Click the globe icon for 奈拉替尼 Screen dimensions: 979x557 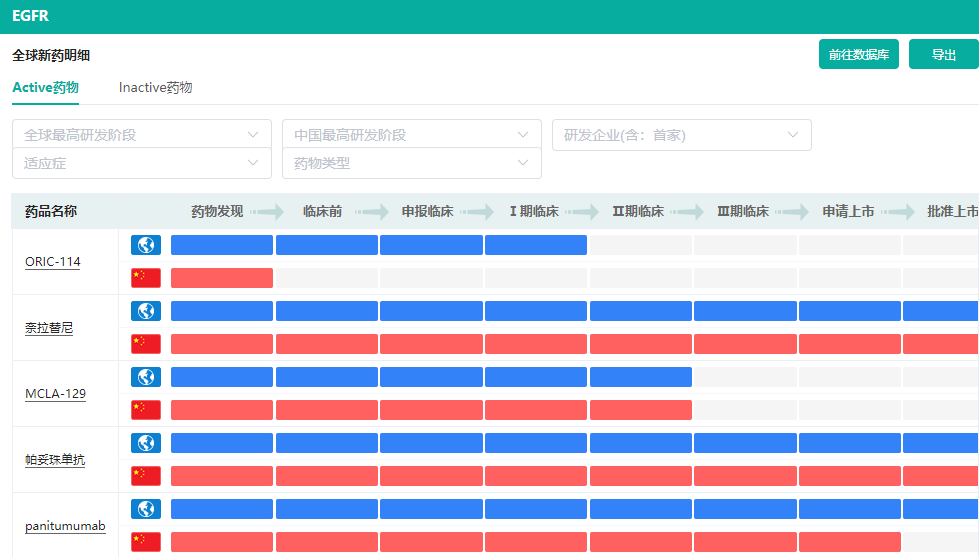click(x=146, y=311)
